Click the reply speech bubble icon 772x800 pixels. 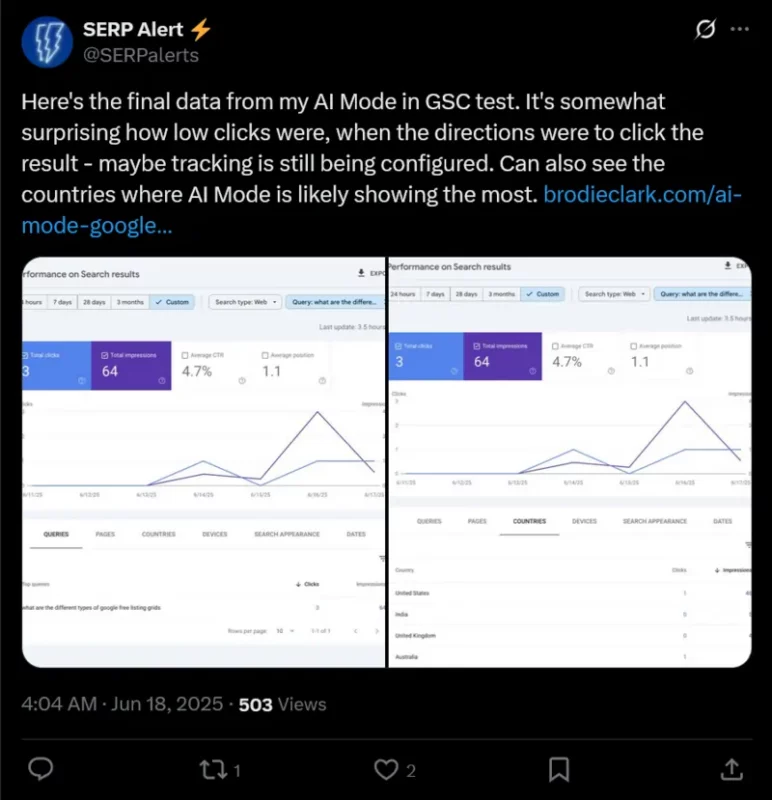pos(41,769)
